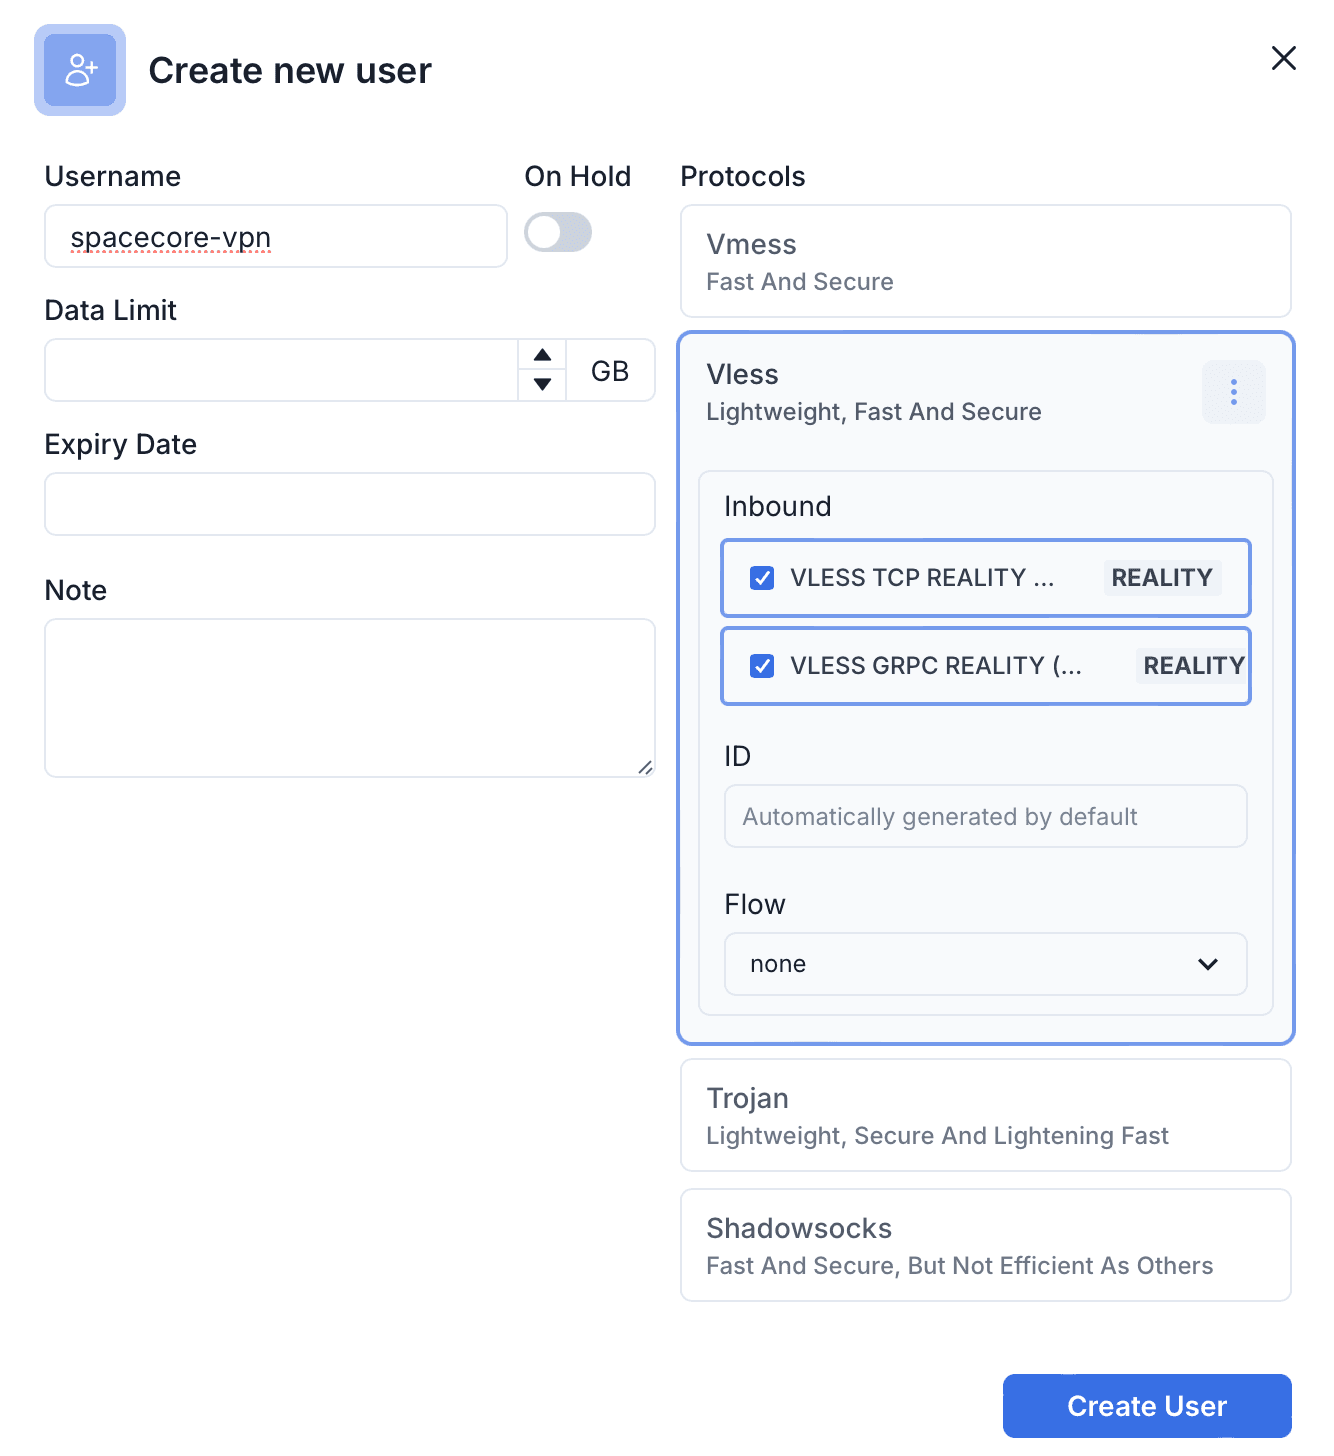Click the Flow dropdown chevron arrow

(1207, 964)
